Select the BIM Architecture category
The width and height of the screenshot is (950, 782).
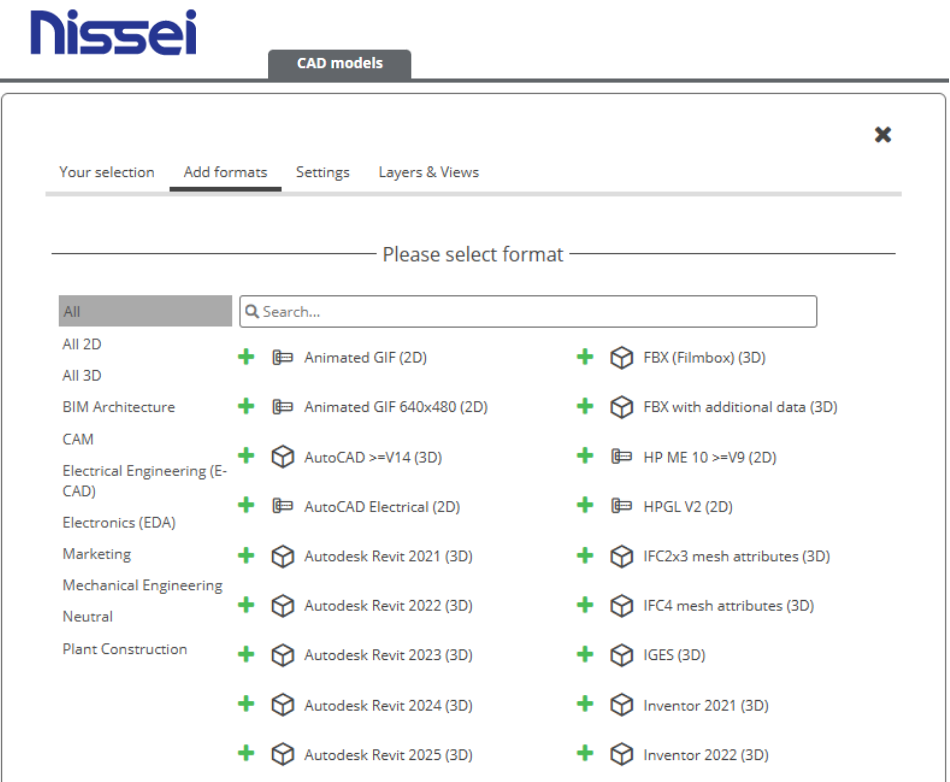point(120,407)
